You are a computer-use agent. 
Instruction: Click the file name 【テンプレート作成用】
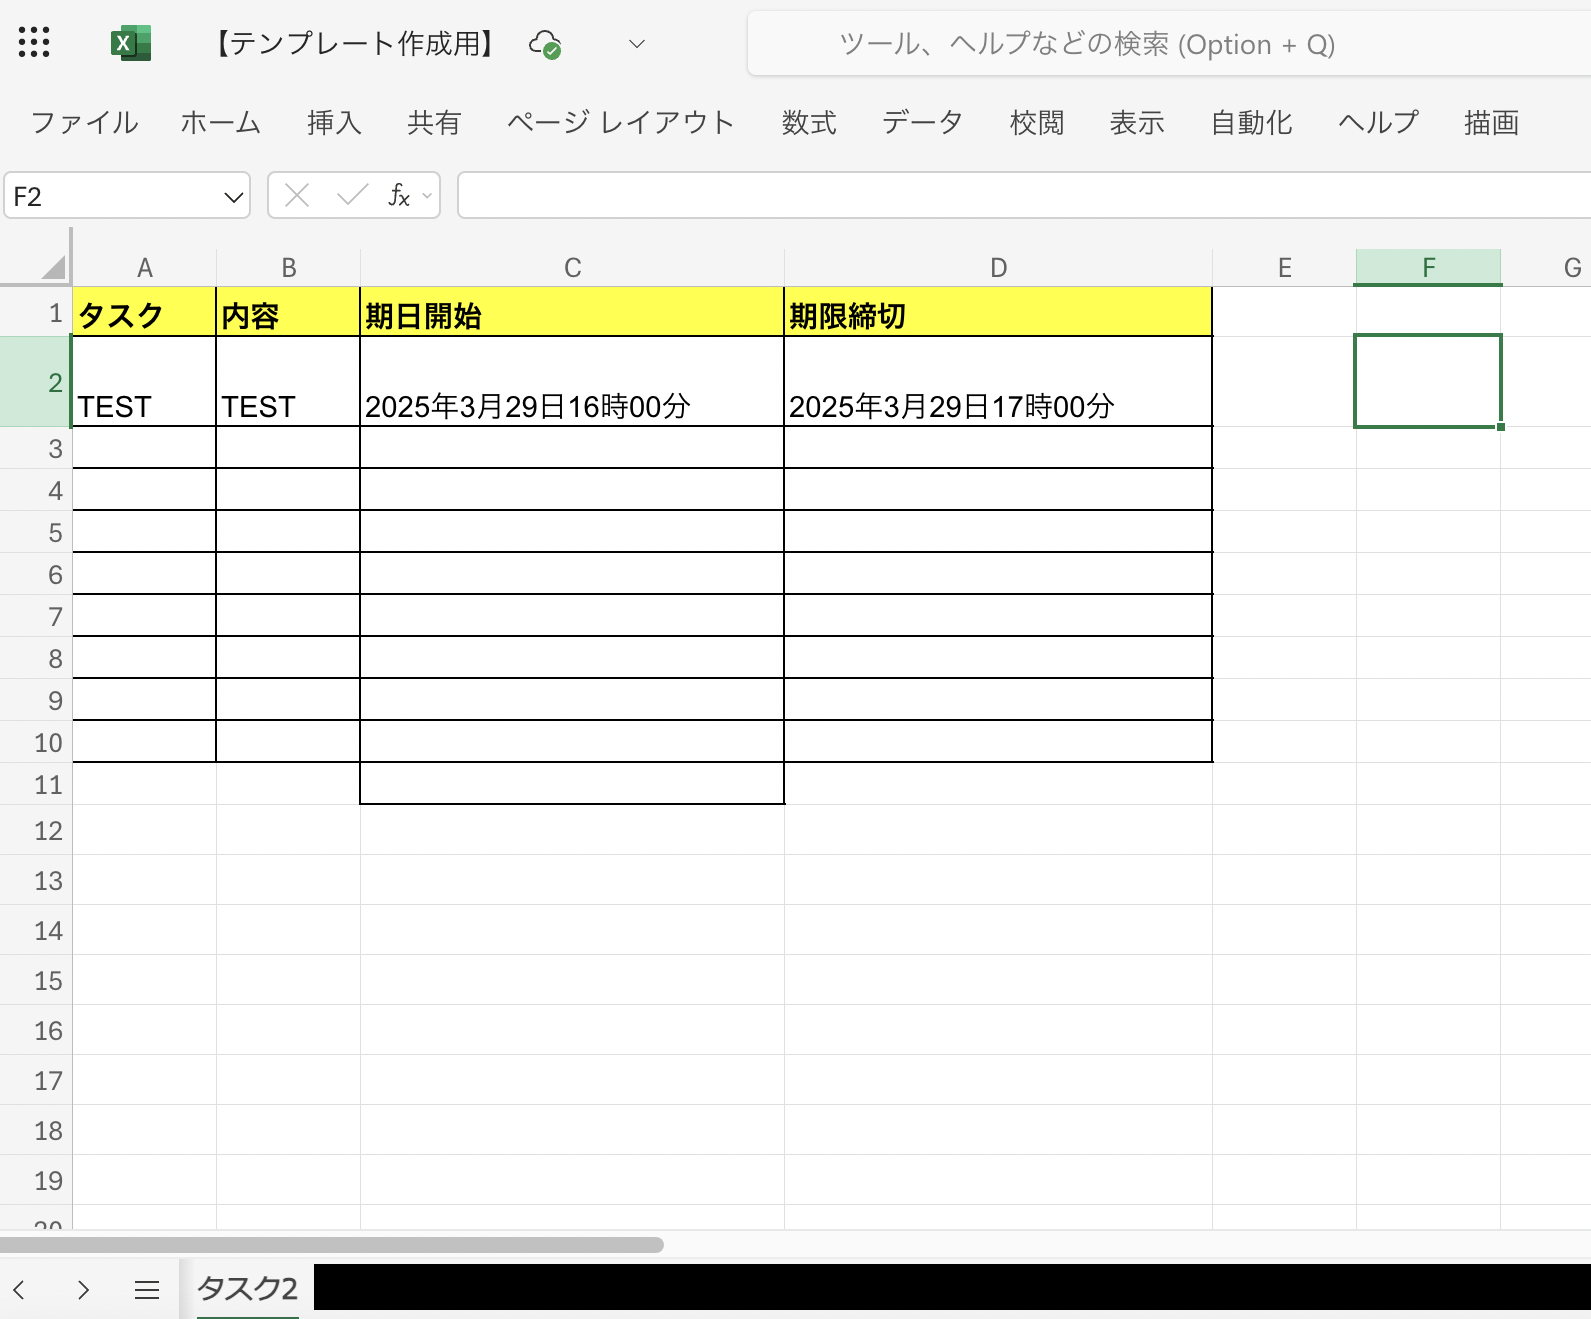356,43
